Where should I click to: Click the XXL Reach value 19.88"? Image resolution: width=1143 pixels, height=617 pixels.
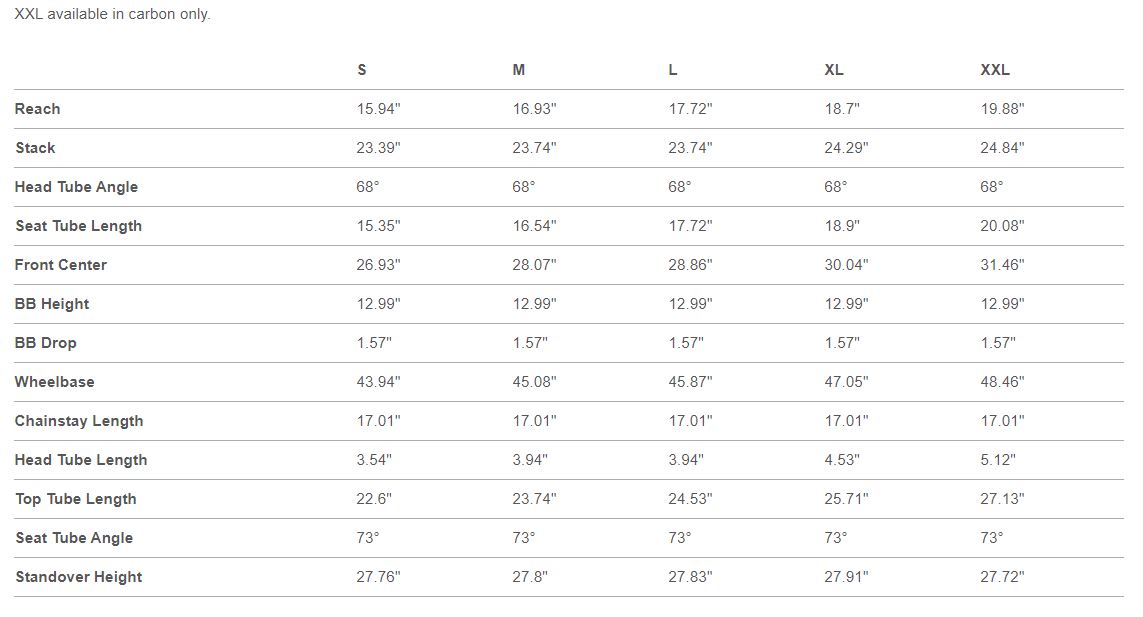1002,109
